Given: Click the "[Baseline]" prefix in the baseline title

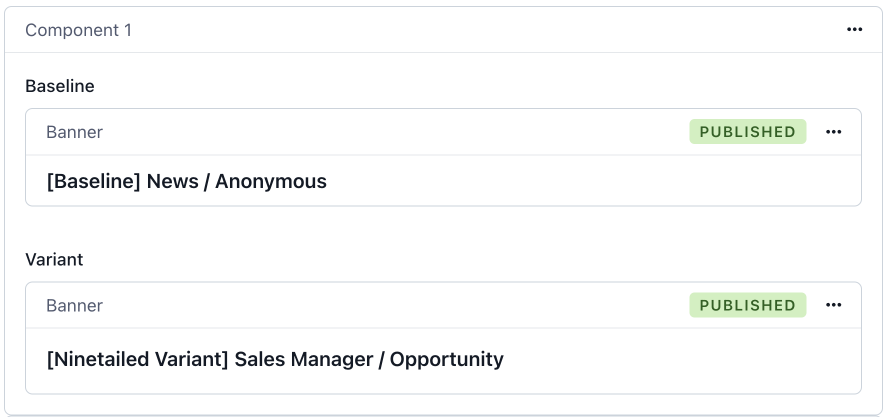Looking at the screenshot, I should pos(93,181).
